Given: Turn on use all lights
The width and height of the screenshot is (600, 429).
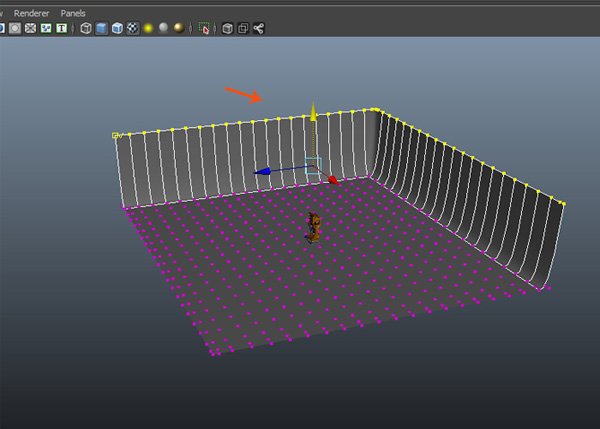Looking at the screenshot, I should (148, 28).
